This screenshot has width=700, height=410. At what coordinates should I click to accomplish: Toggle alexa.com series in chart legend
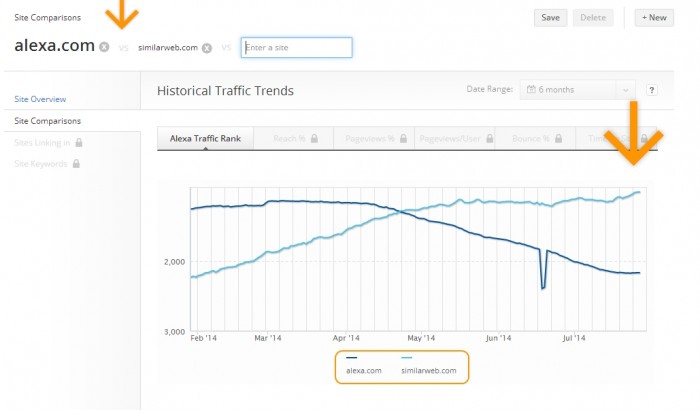tap(363, 371)
